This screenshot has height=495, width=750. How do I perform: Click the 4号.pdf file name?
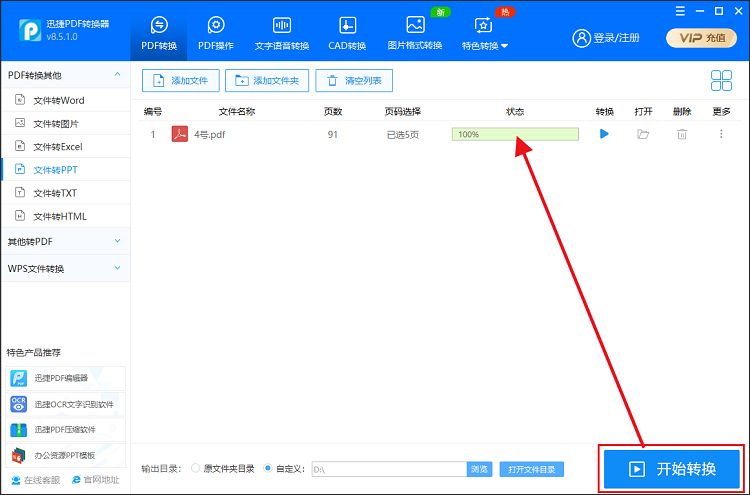click(x=210, y=134)
